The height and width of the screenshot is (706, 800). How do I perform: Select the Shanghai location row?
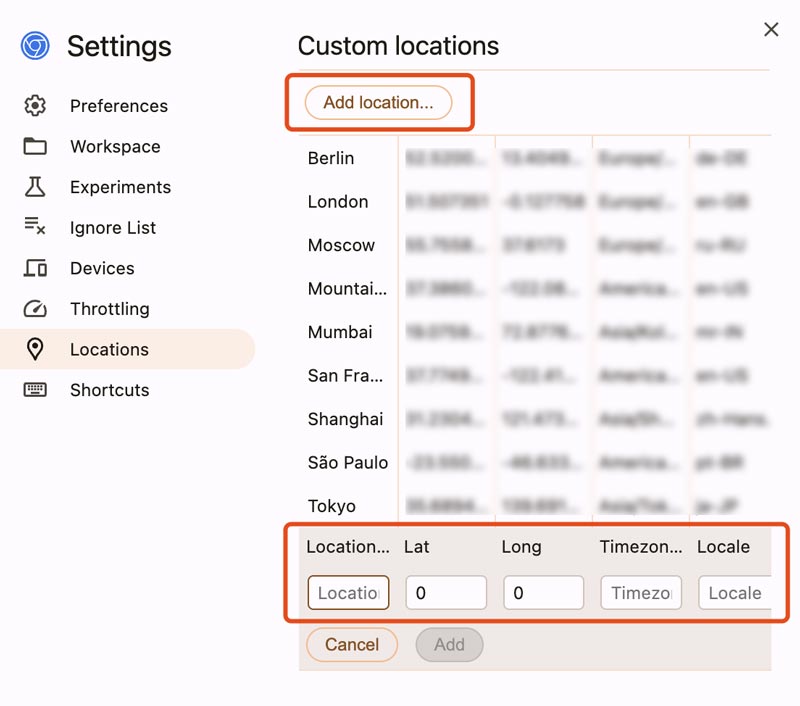pyautogui.click(x=535, y=419)
